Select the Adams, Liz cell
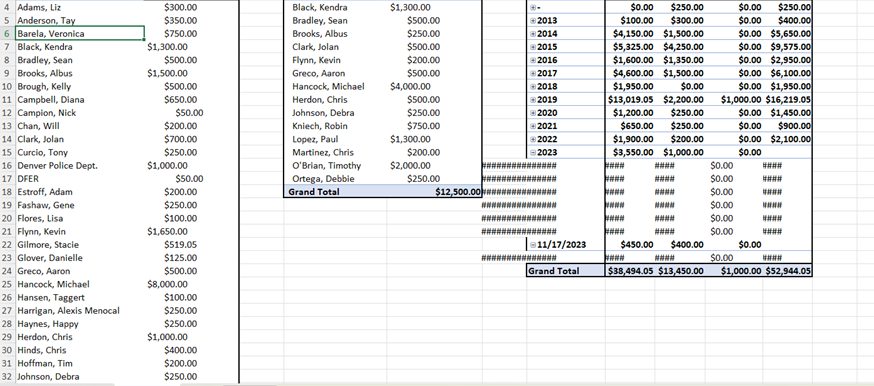 (x=80, y=7)
